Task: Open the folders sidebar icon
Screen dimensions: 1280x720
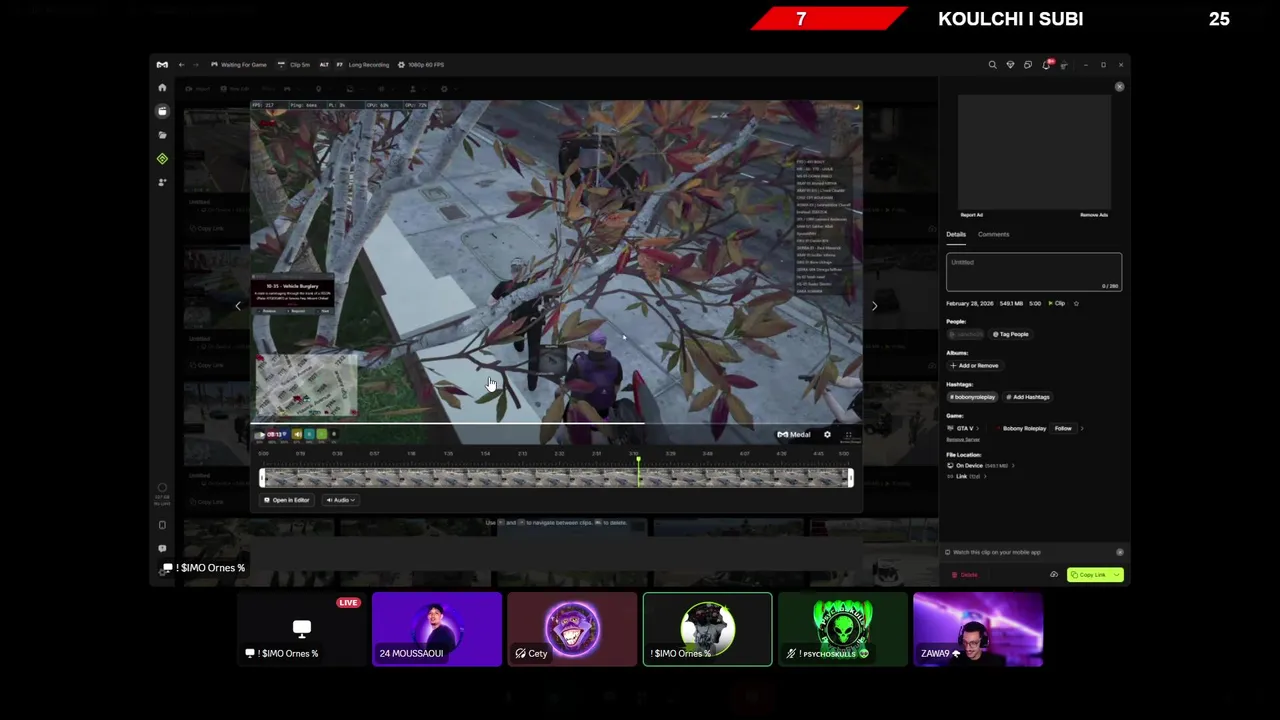Action: 162,135
